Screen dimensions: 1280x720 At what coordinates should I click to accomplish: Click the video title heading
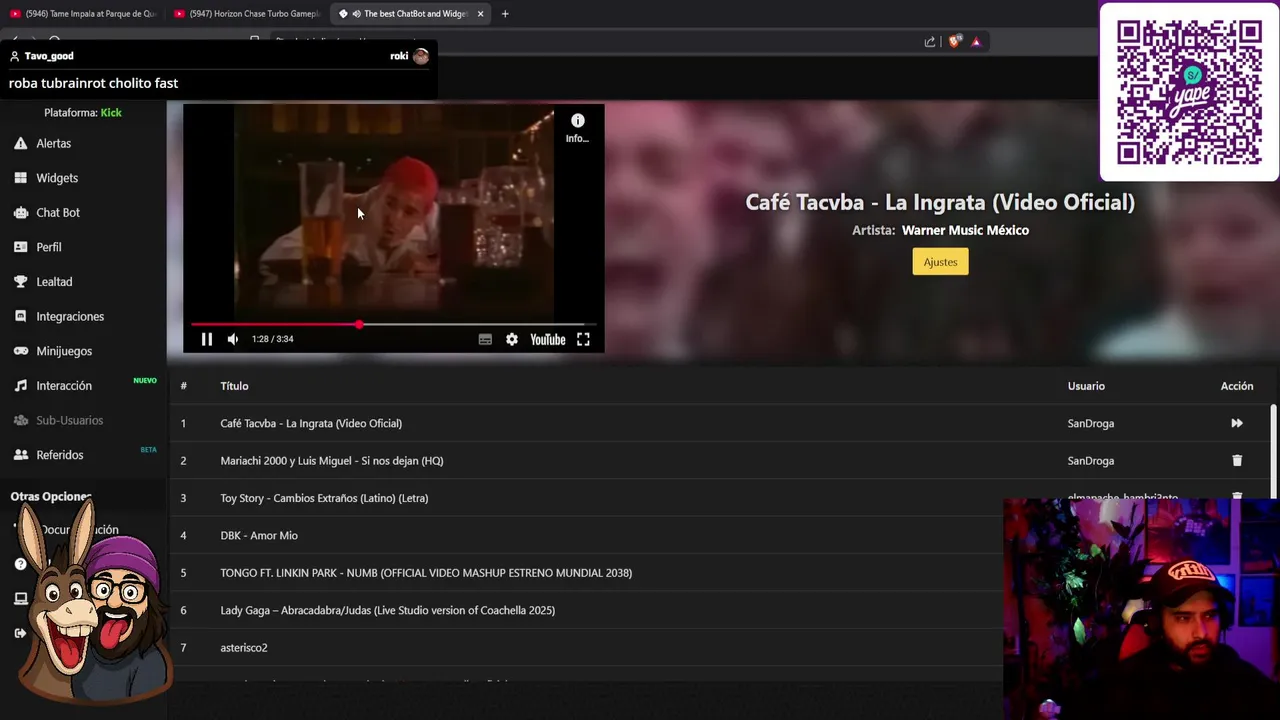tap(940, 202)
